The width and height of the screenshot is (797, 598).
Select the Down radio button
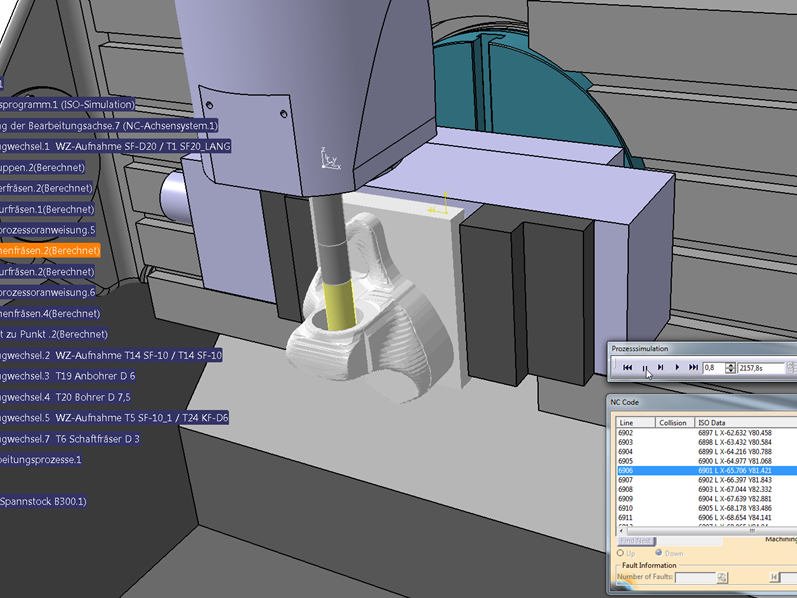pos(659,553)
